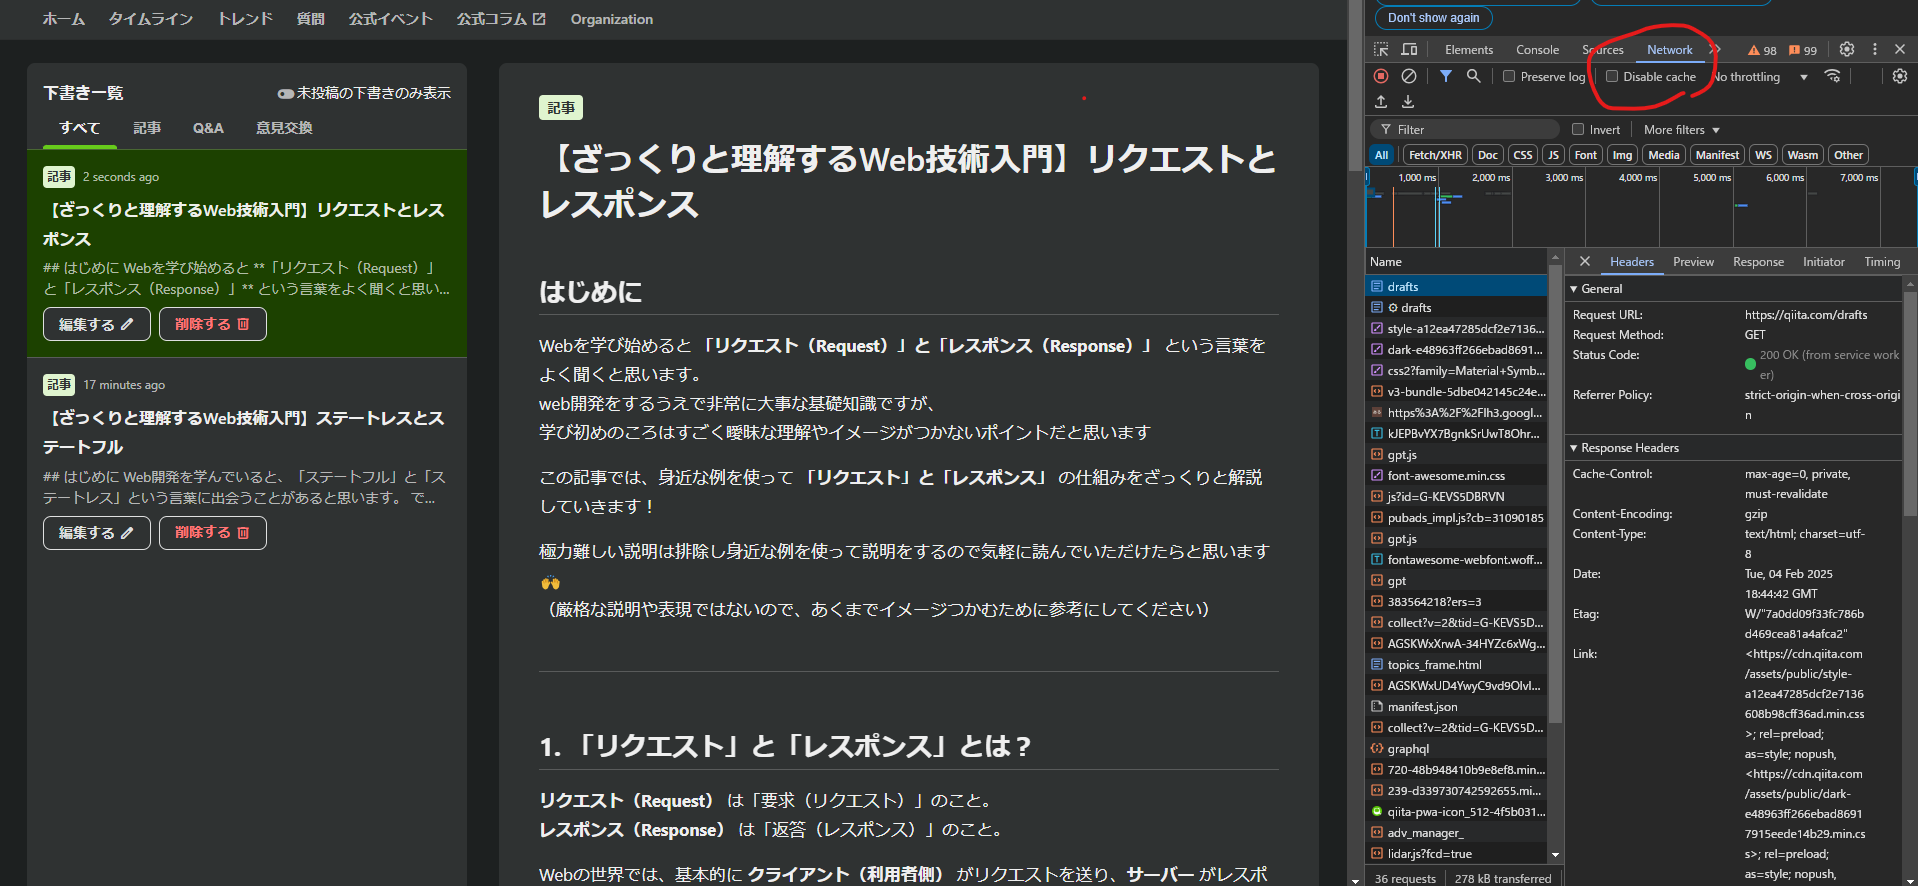Open the More filters dropdown
Viewport: 1918px width, 886px height.
[1681, 130]
